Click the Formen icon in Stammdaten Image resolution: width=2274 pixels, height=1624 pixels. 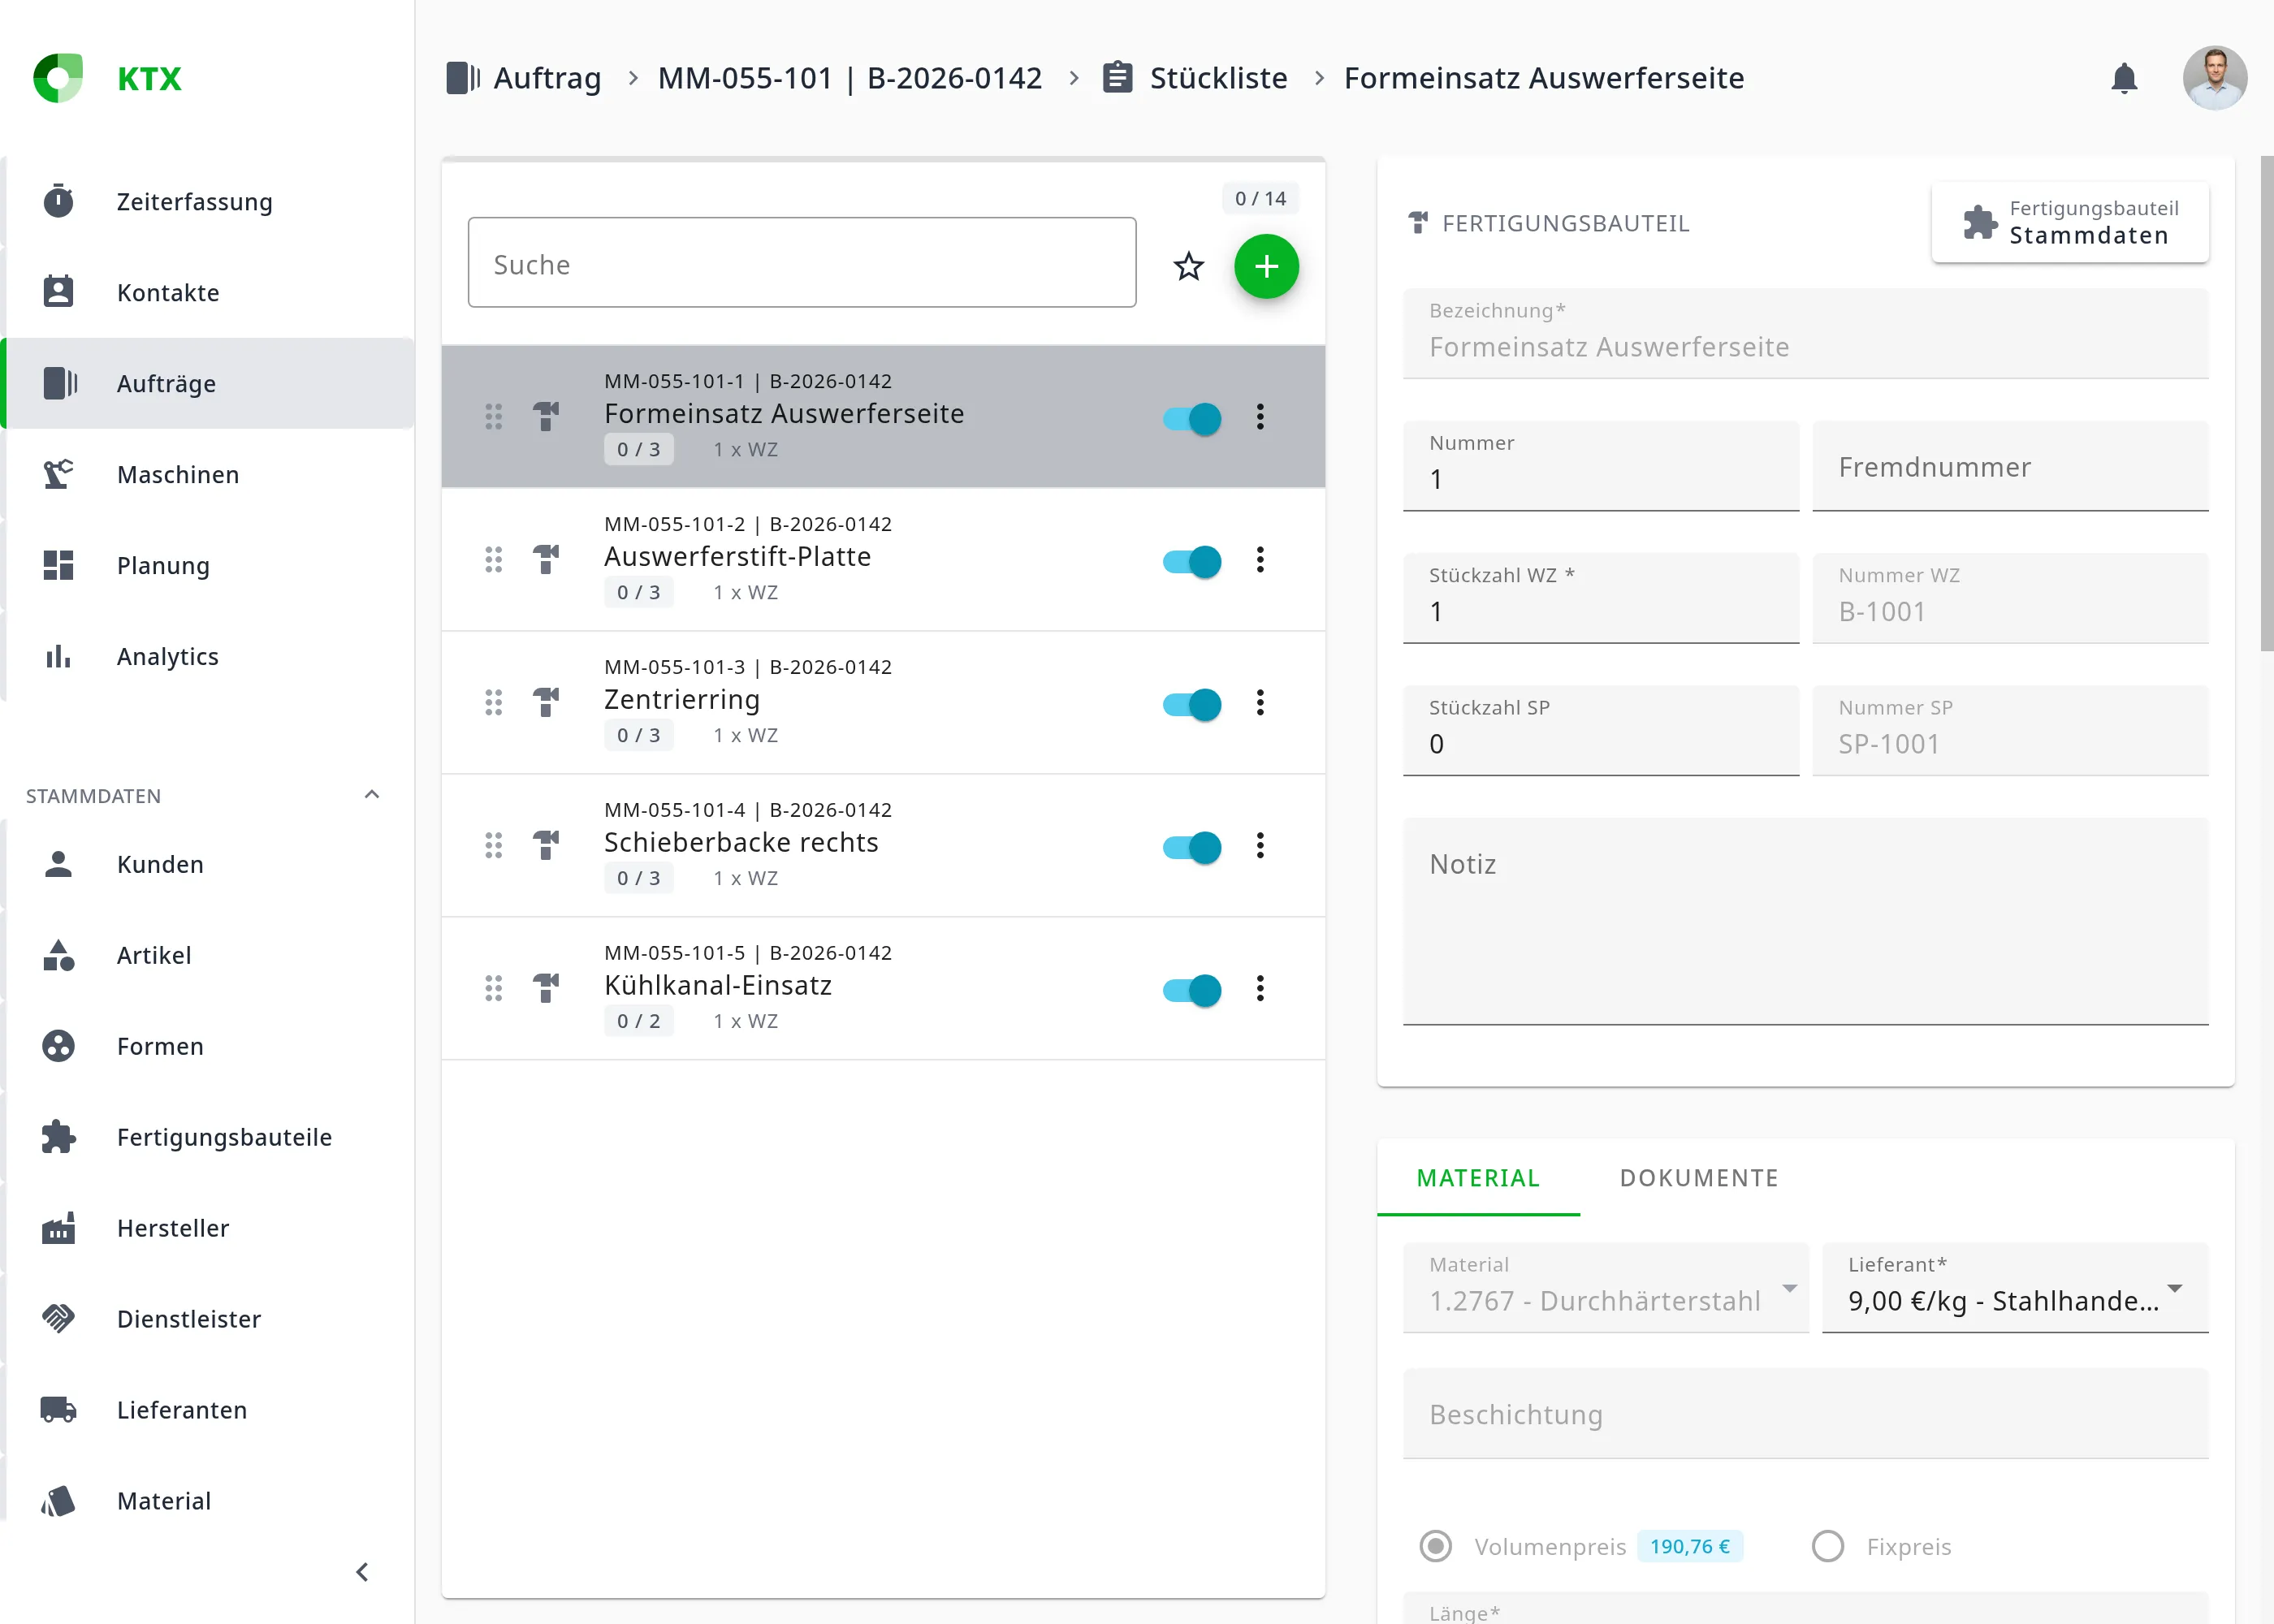coord(58,1046)
